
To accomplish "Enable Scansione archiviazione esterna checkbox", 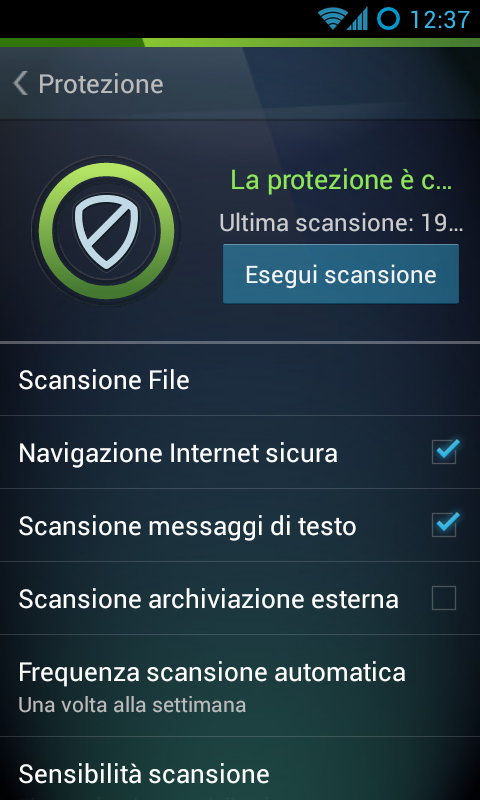I will tap(444, 598).
